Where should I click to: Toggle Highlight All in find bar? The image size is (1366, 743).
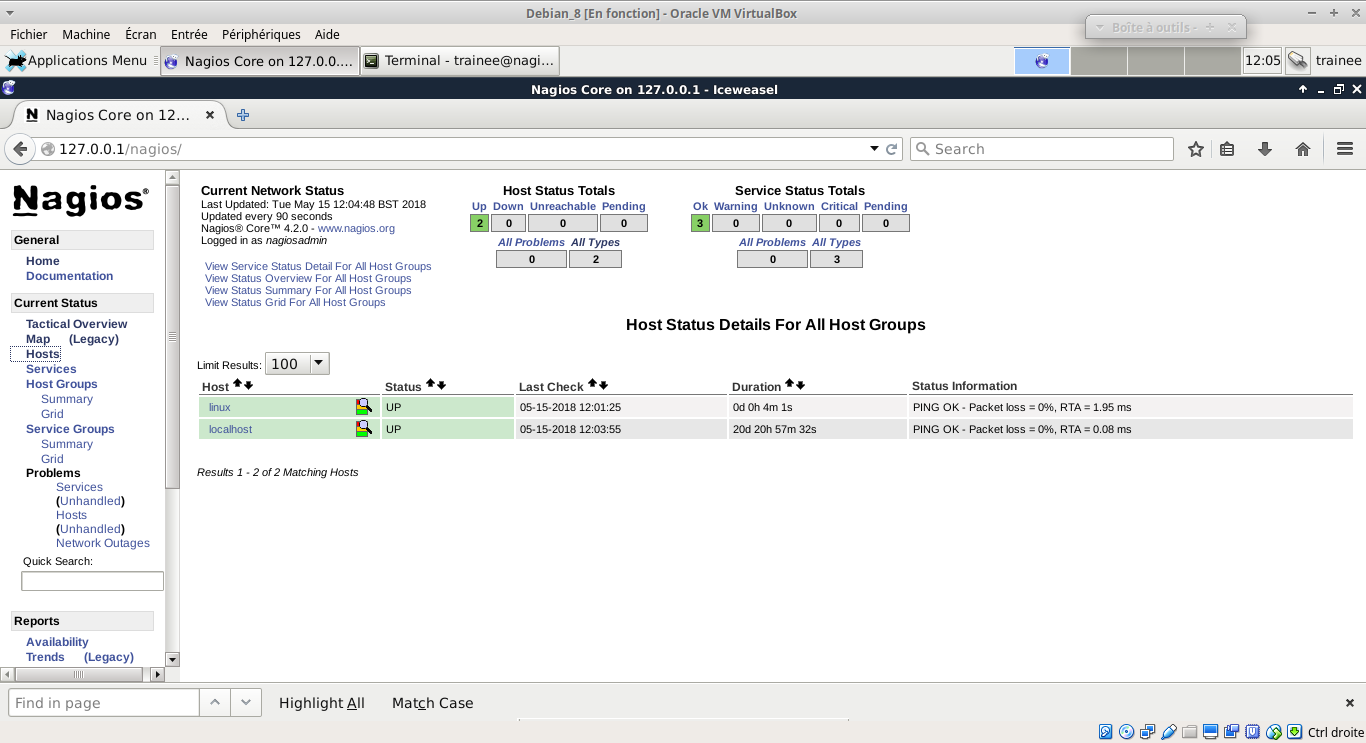point(322,703)
